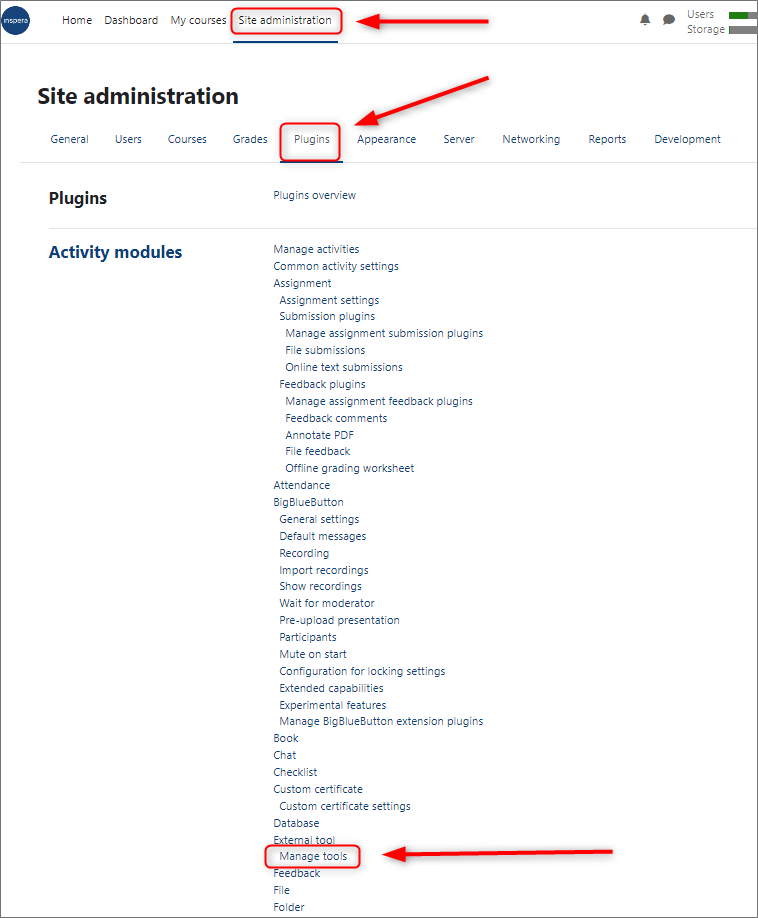Open the messages bubble icon

(x=668, y=20)
